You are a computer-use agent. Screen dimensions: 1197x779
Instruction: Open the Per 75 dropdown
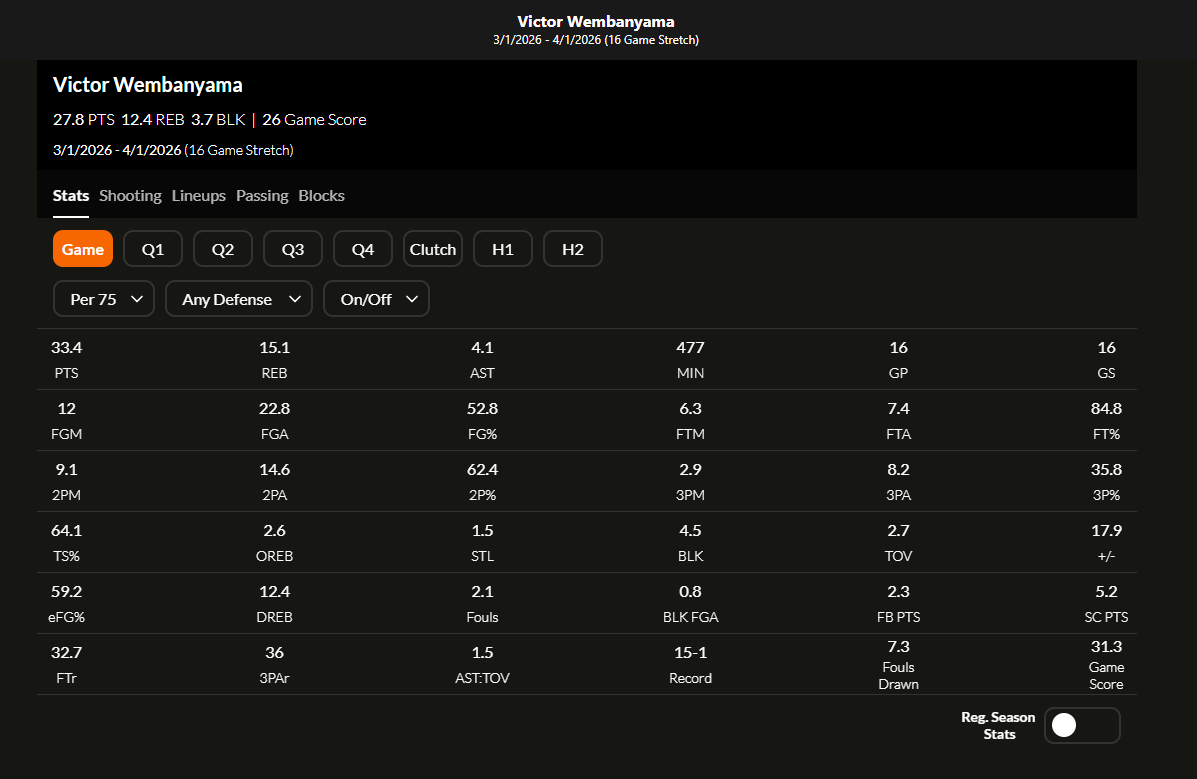coord(104,299)
